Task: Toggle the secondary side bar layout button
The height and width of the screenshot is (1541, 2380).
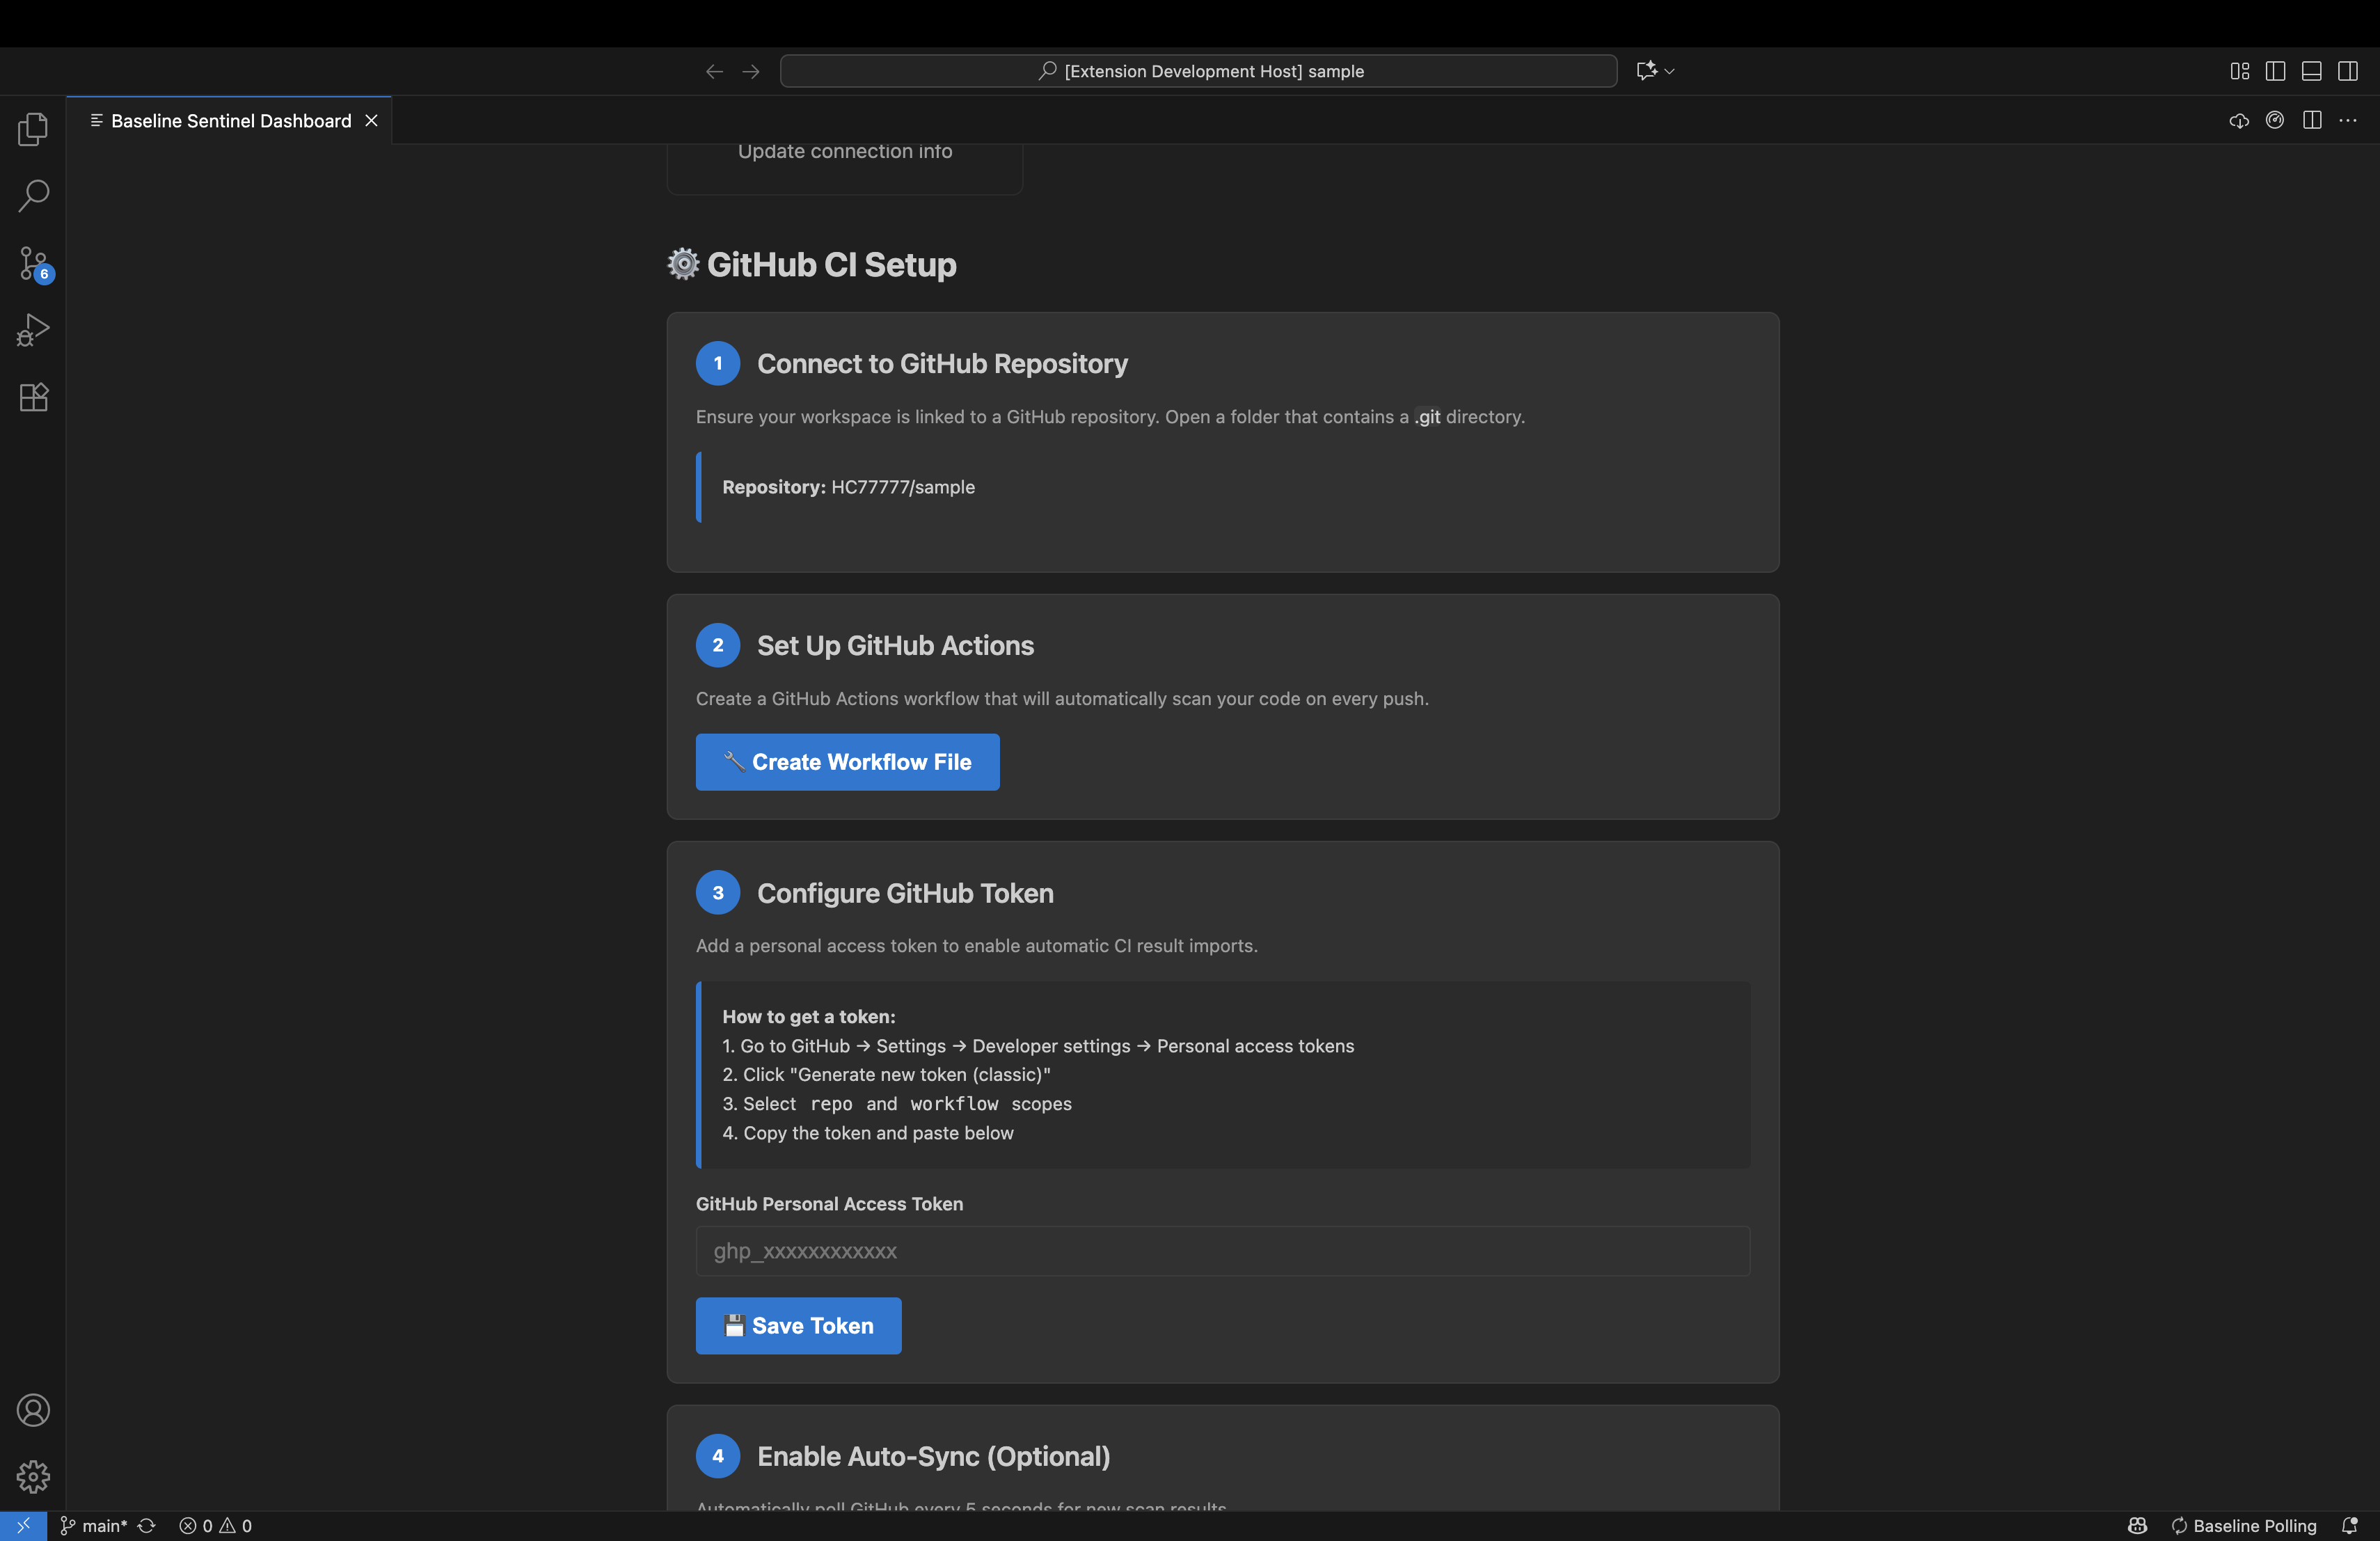Action: [2348, 71]
